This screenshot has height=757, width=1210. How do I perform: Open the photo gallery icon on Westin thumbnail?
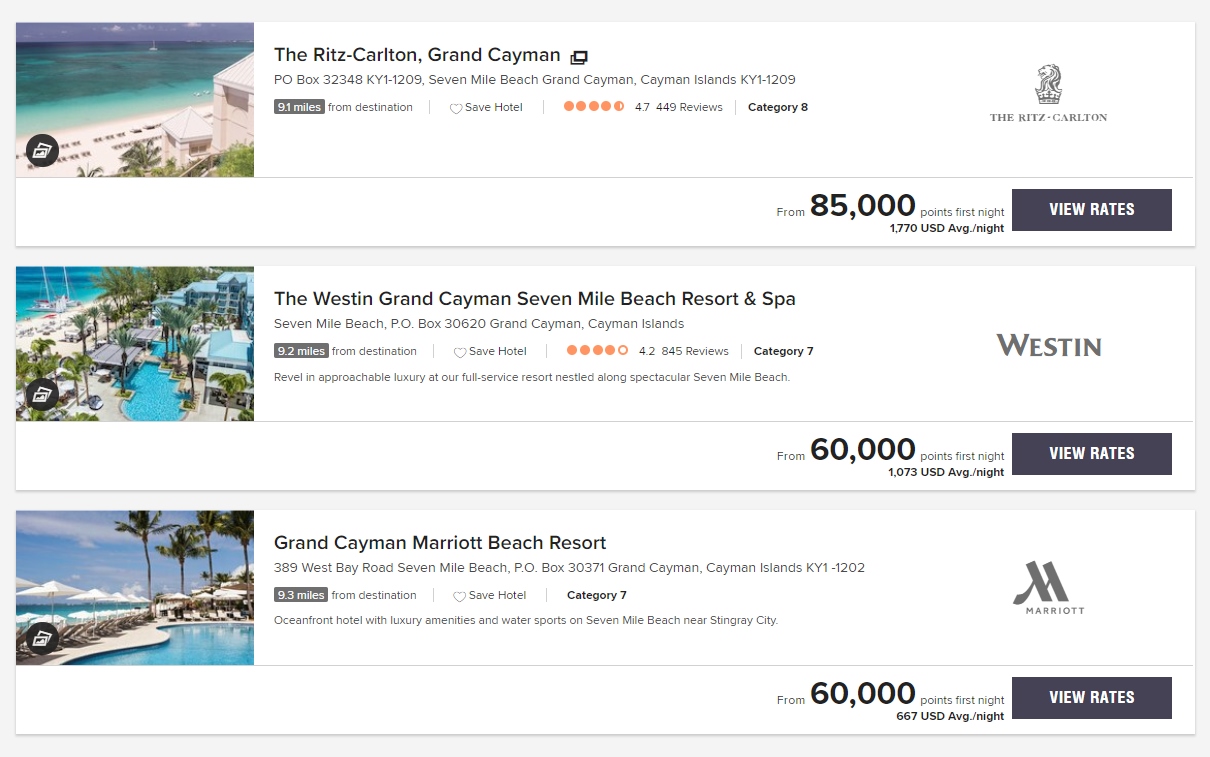click(x=42, y=394)
